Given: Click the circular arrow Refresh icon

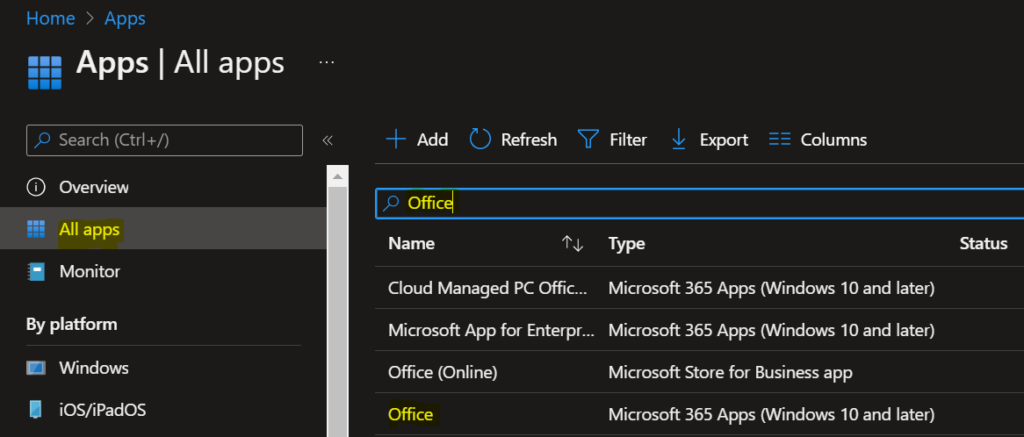Looking at the screenshot, I should click(x=480, y=139).
